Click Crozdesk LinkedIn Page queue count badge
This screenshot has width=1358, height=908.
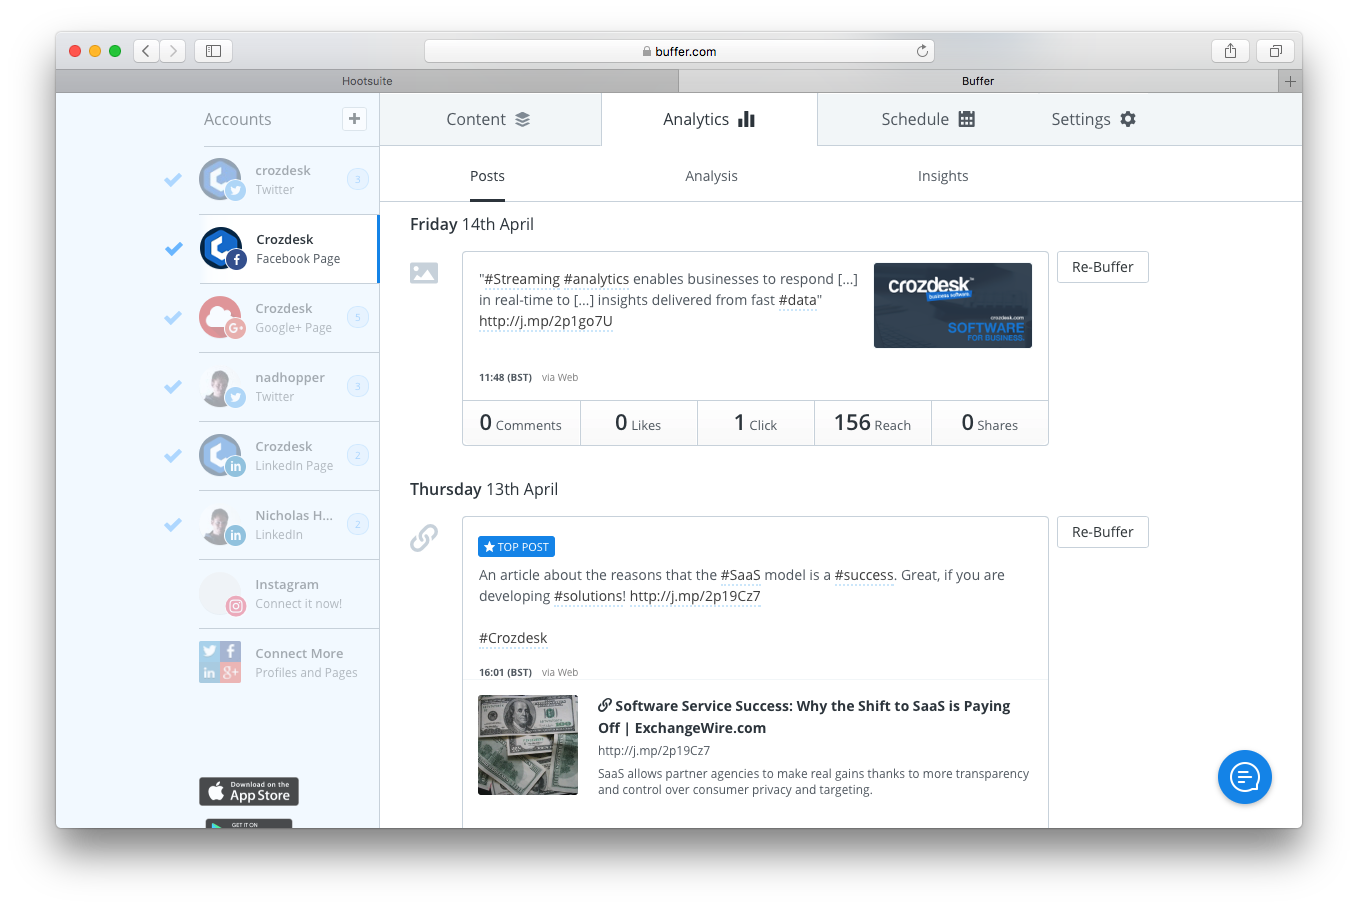pyautogui.click(x=358, y=455)
